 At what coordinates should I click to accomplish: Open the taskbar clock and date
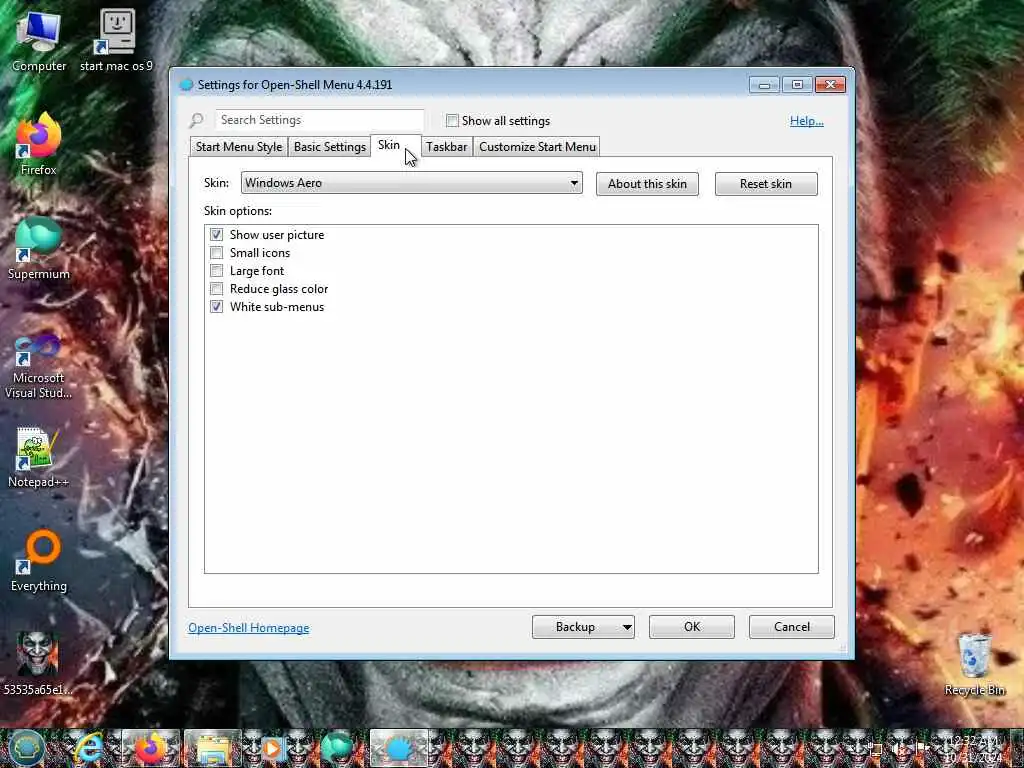(x=973, y=748)
